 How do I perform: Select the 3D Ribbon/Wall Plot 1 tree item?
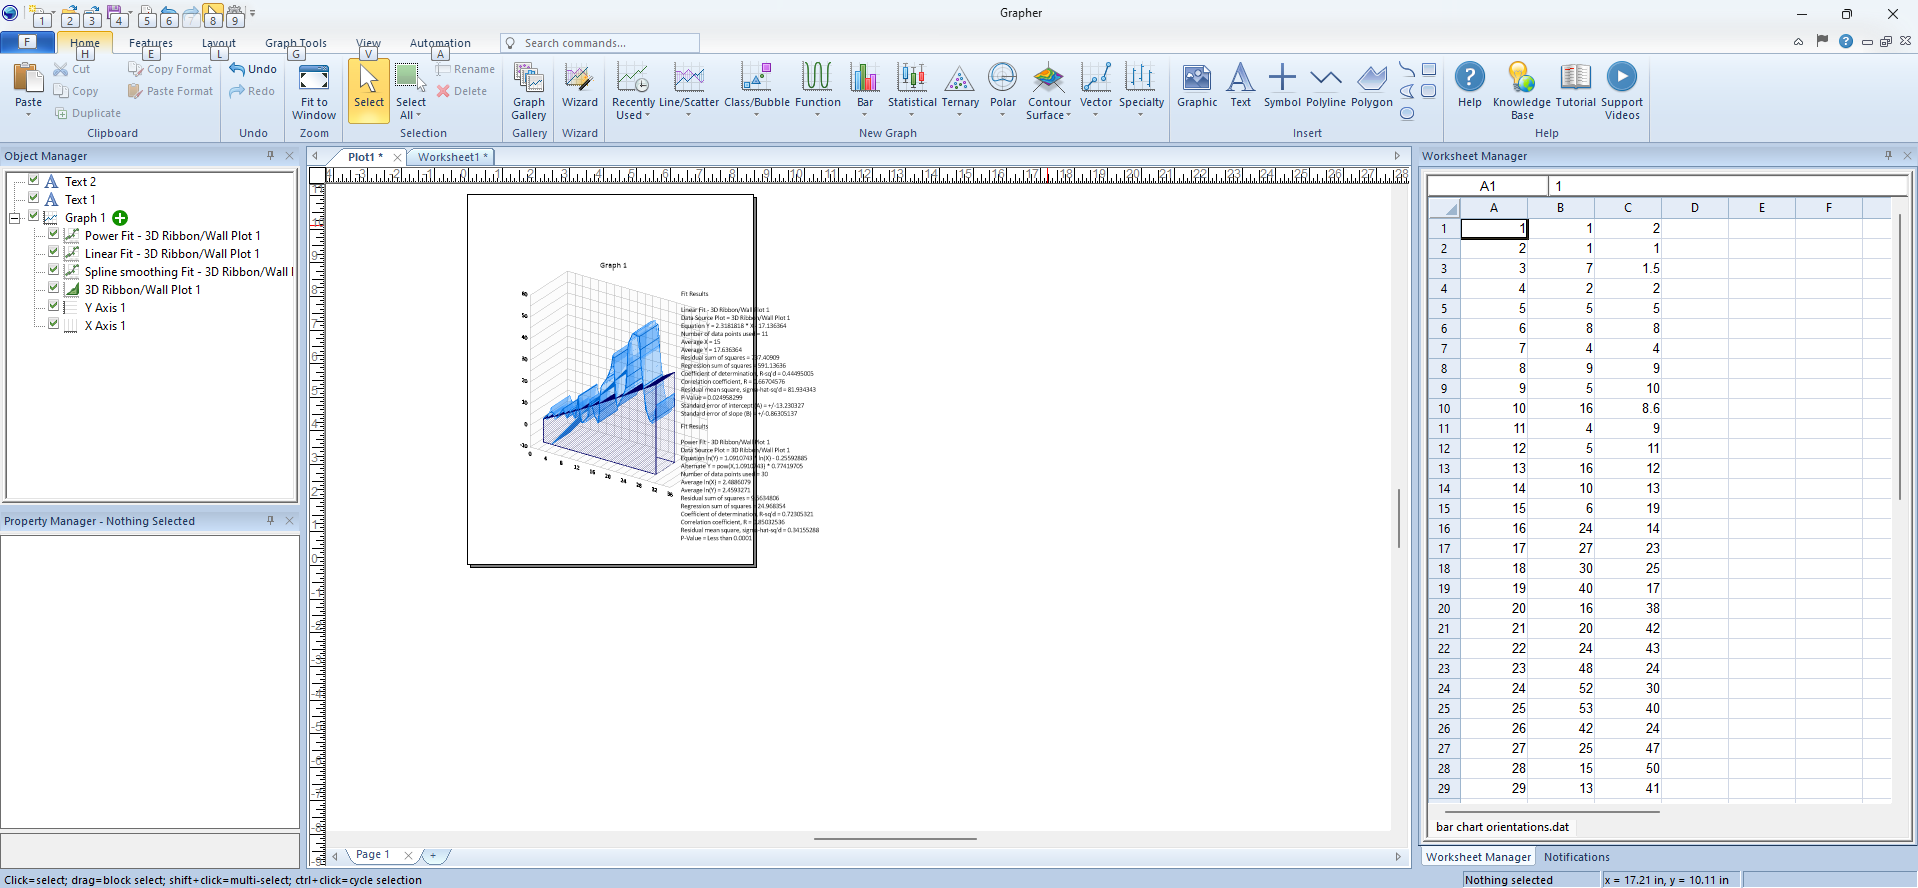(x=142, y=290)
